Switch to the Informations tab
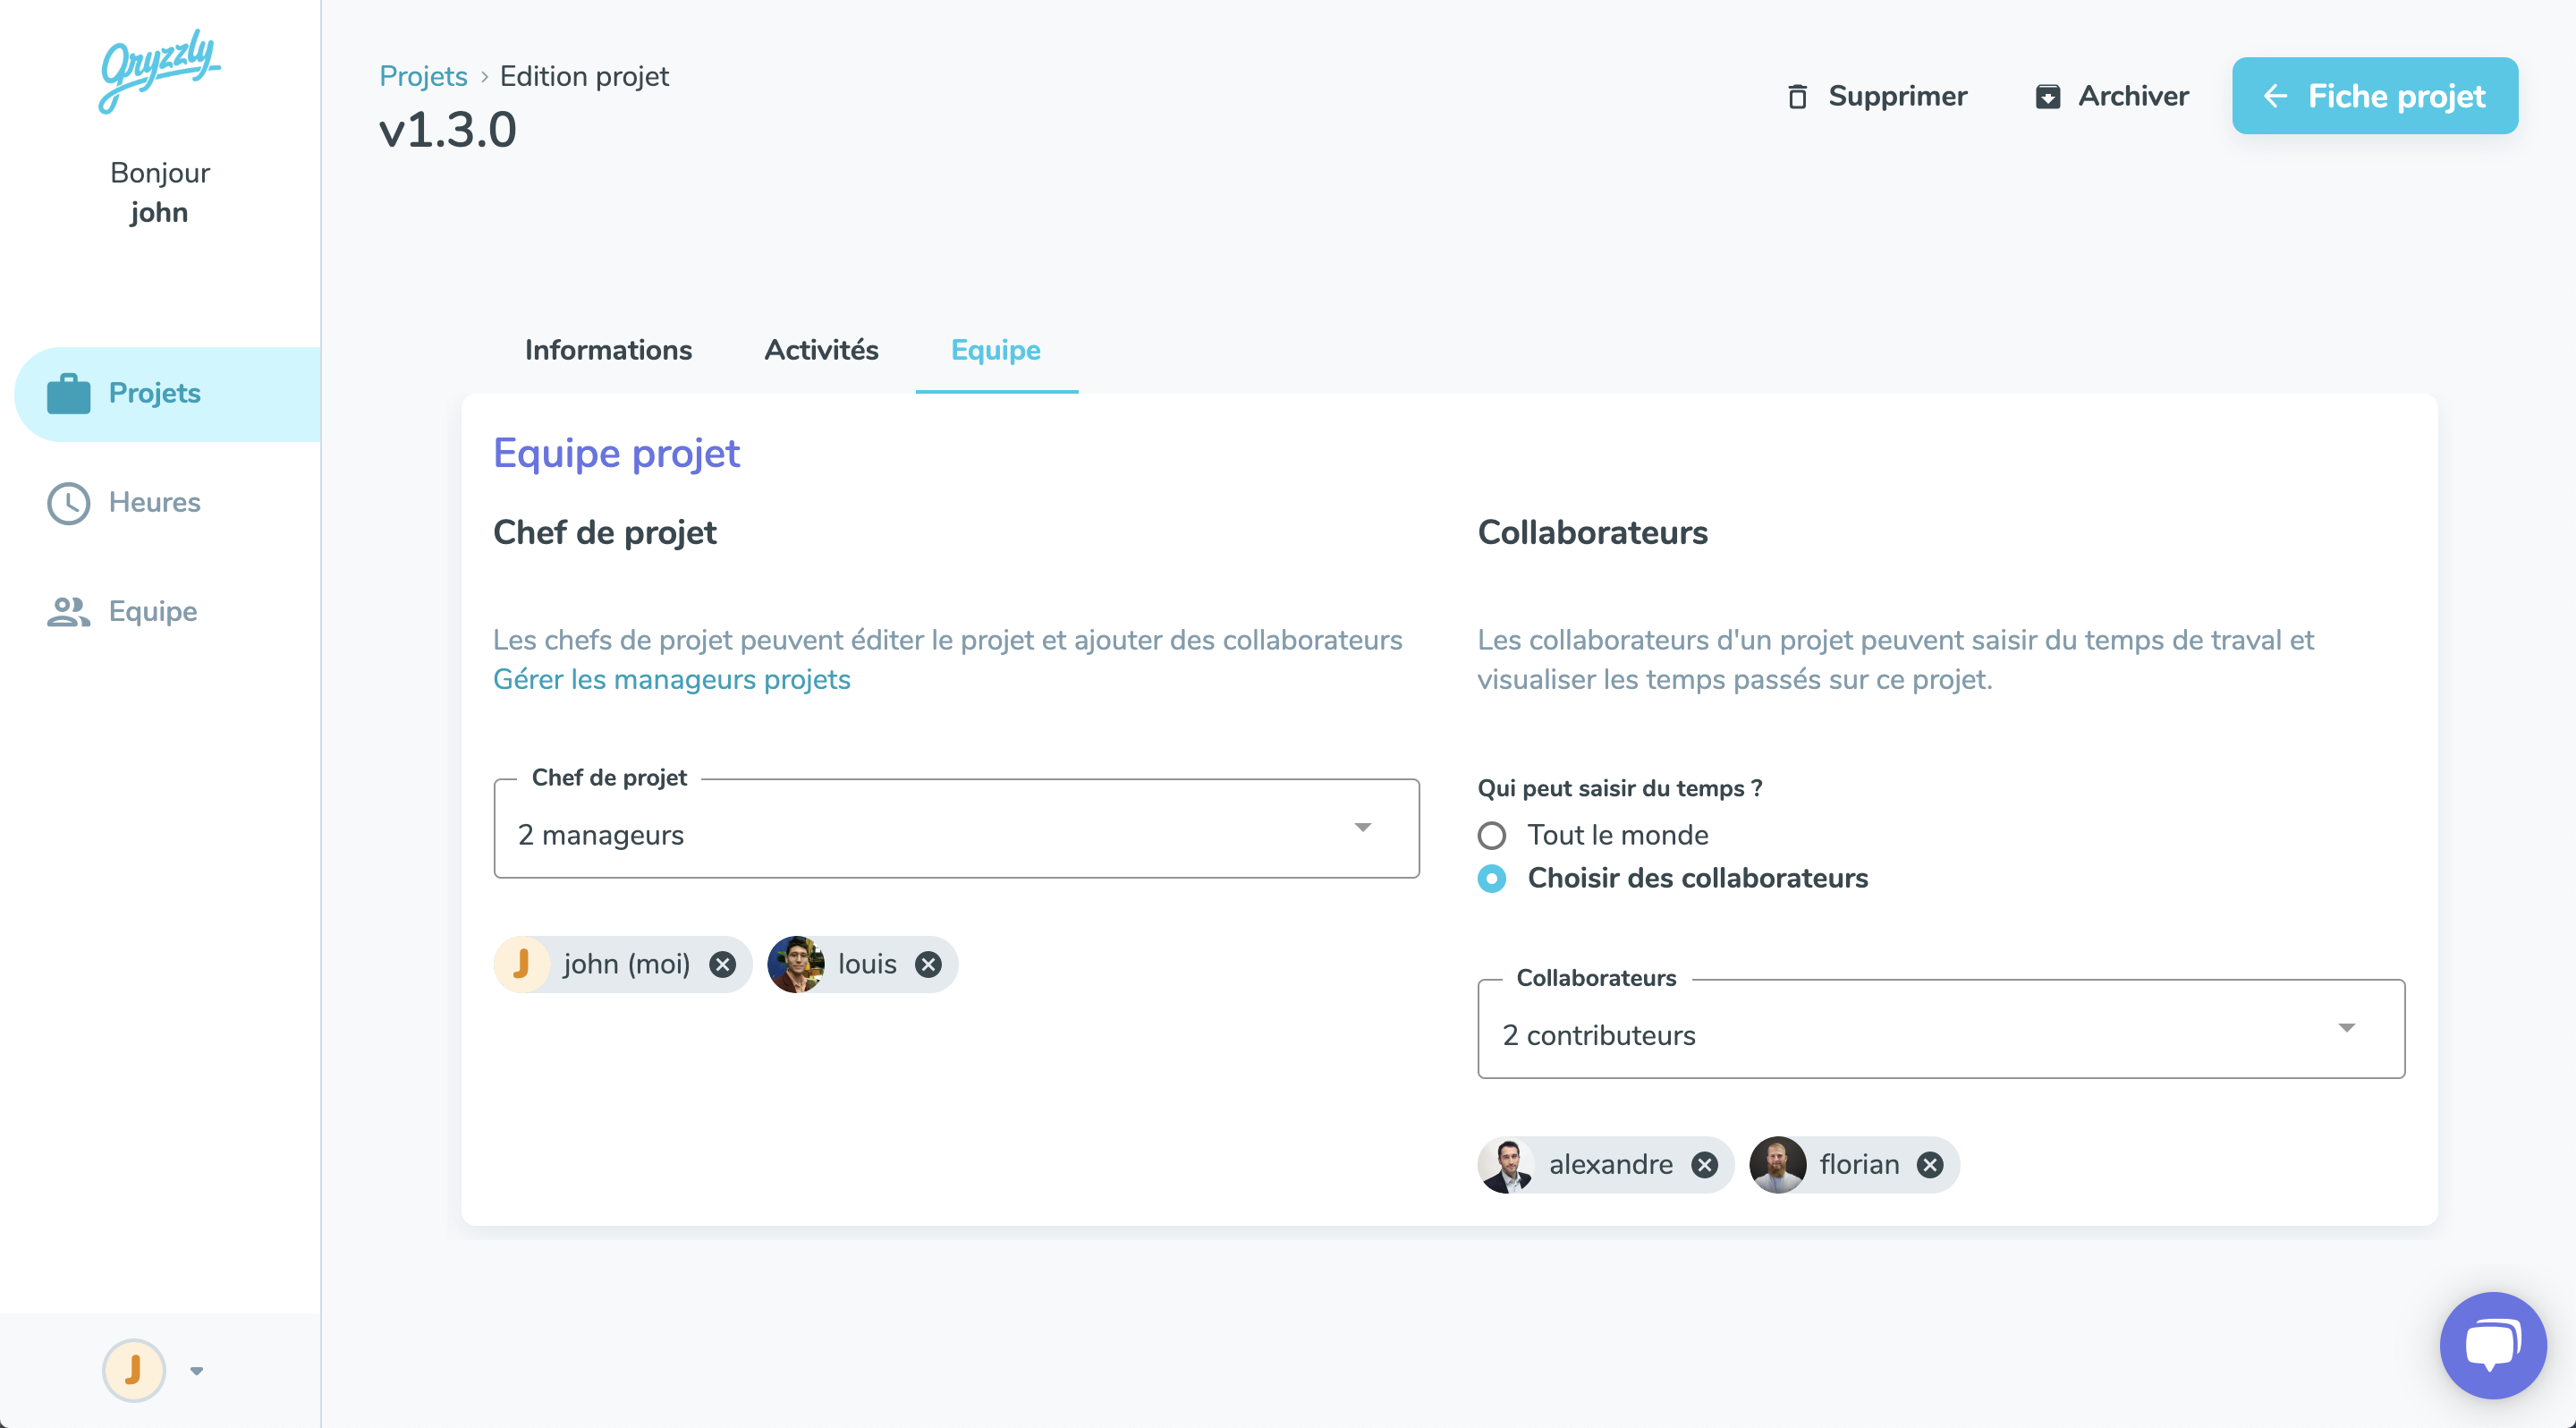2576x1428 pixels. pos(608,350)
